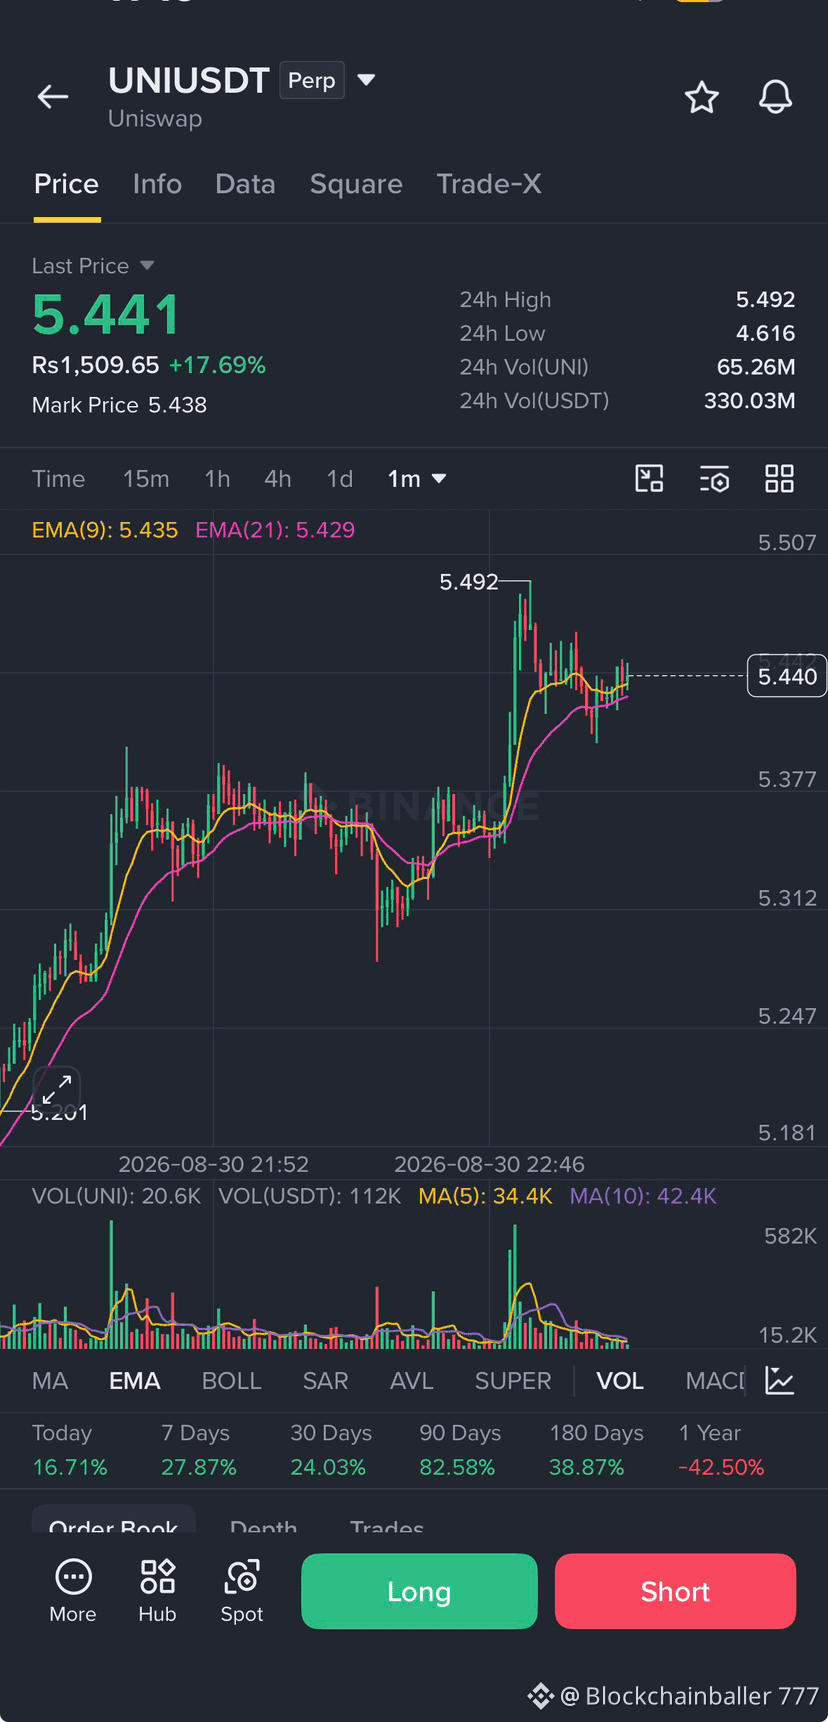
Task: Open the 1m interval dropdown
Action: point(417,479)
